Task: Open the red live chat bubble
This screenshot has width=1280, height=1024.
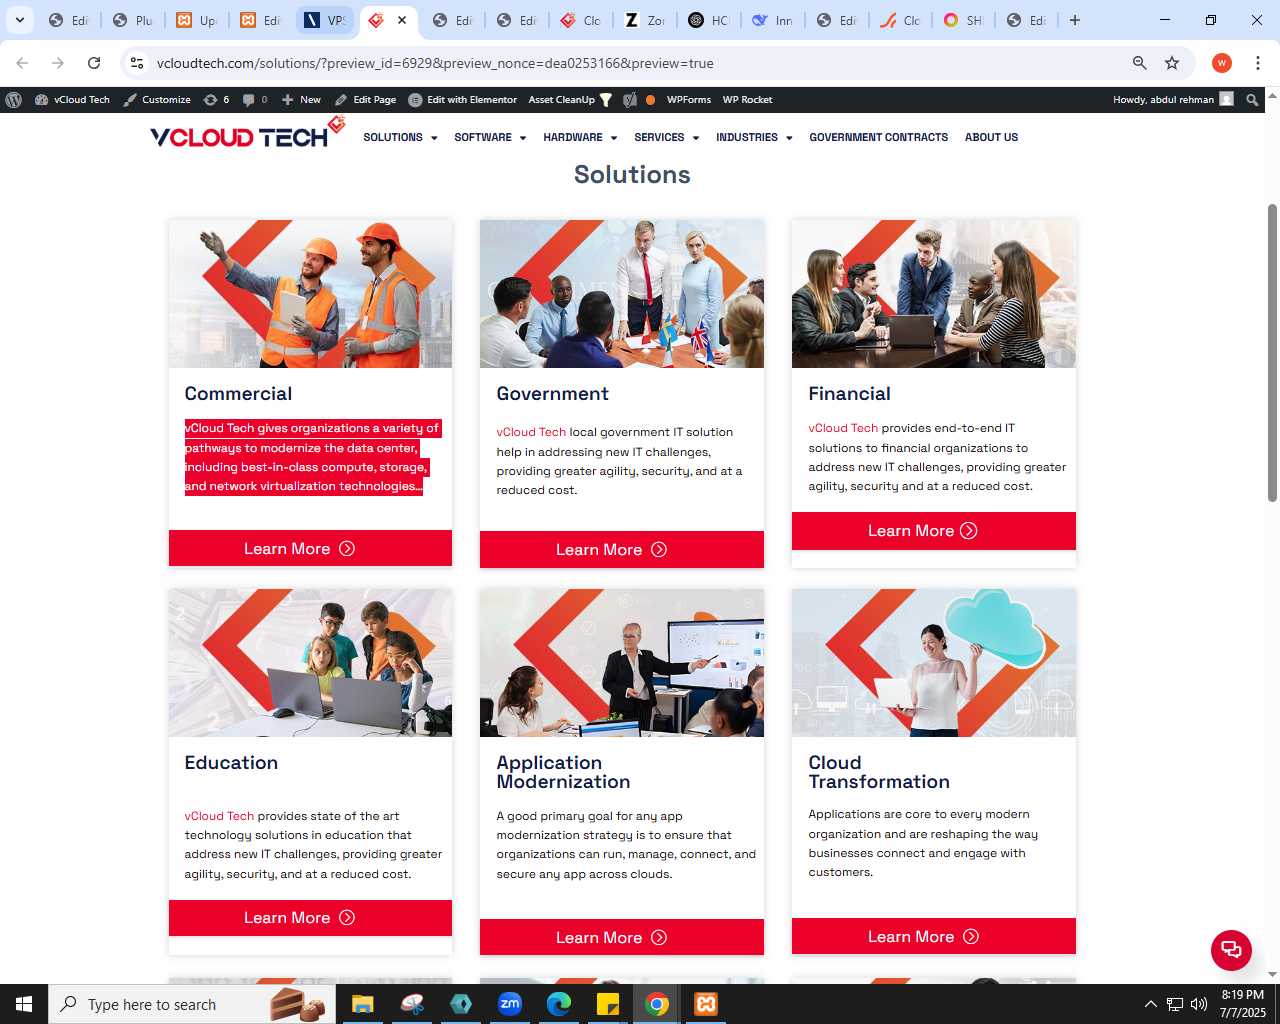Action: [x=1231, y=950]
